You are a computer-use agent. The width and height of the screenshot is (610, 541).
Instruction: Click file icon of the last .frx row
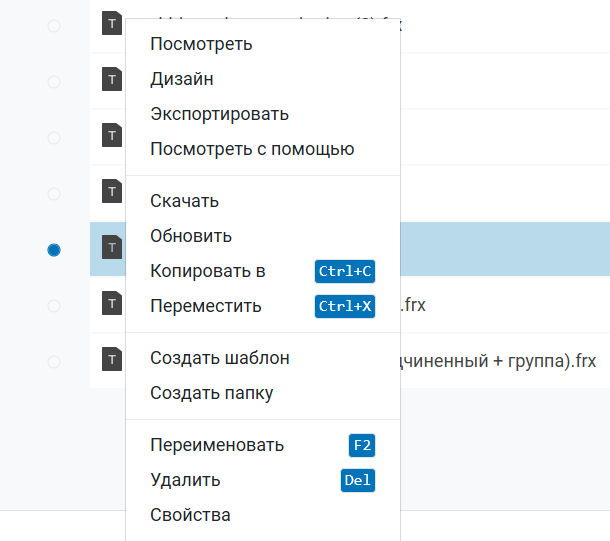pyautogui.click(x=111, y=359)
